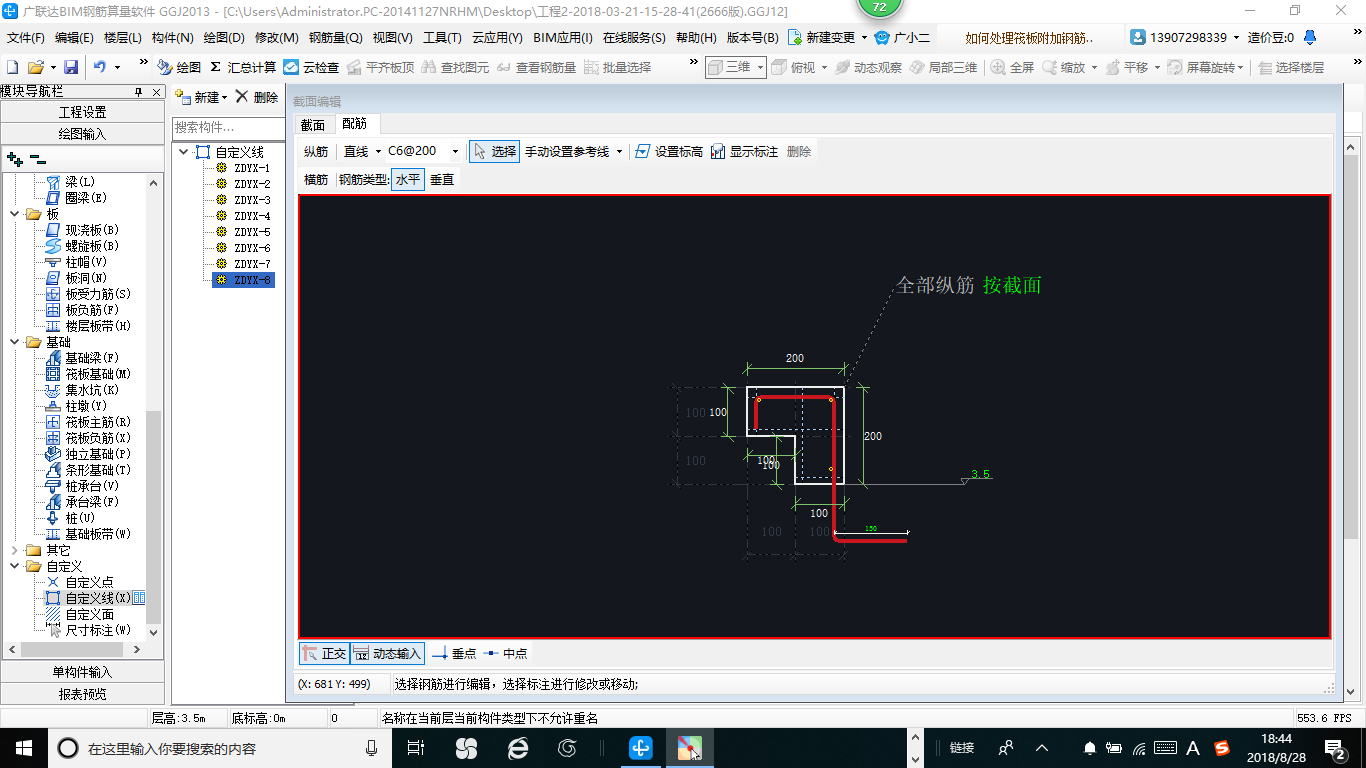
Task: Click the 报表预览 button
Action: [x=82, y=693]
